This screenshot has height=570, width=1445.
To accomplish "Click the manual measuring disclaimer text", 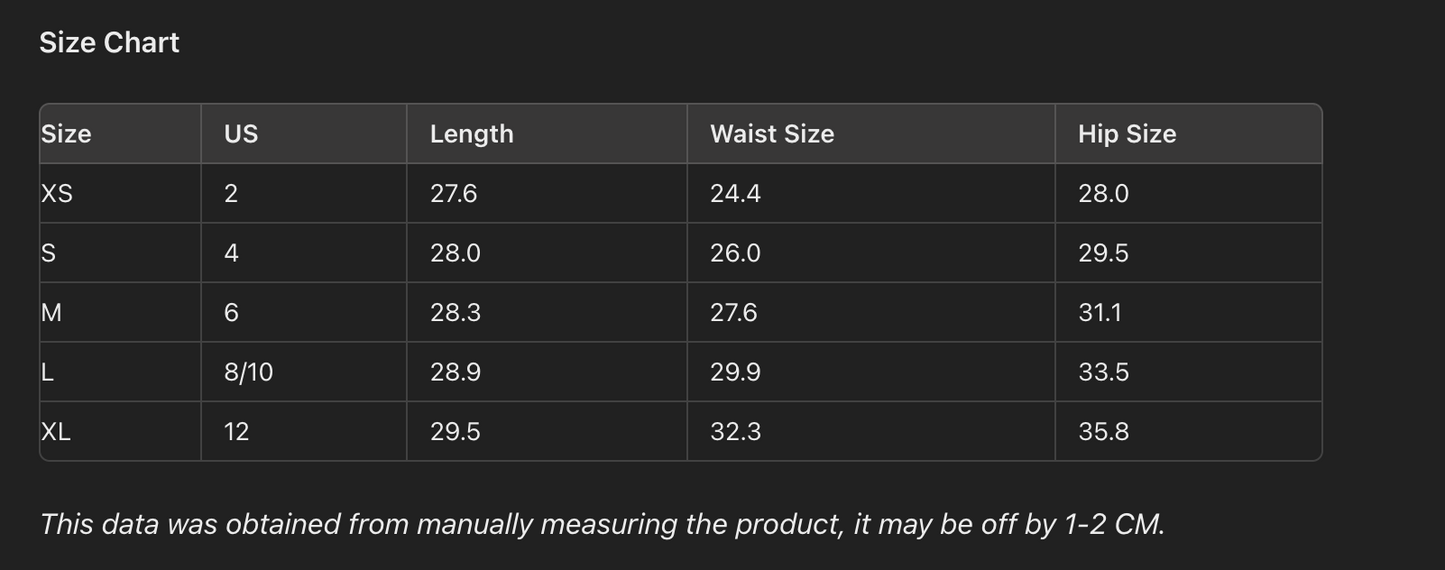I will point(602,524).
